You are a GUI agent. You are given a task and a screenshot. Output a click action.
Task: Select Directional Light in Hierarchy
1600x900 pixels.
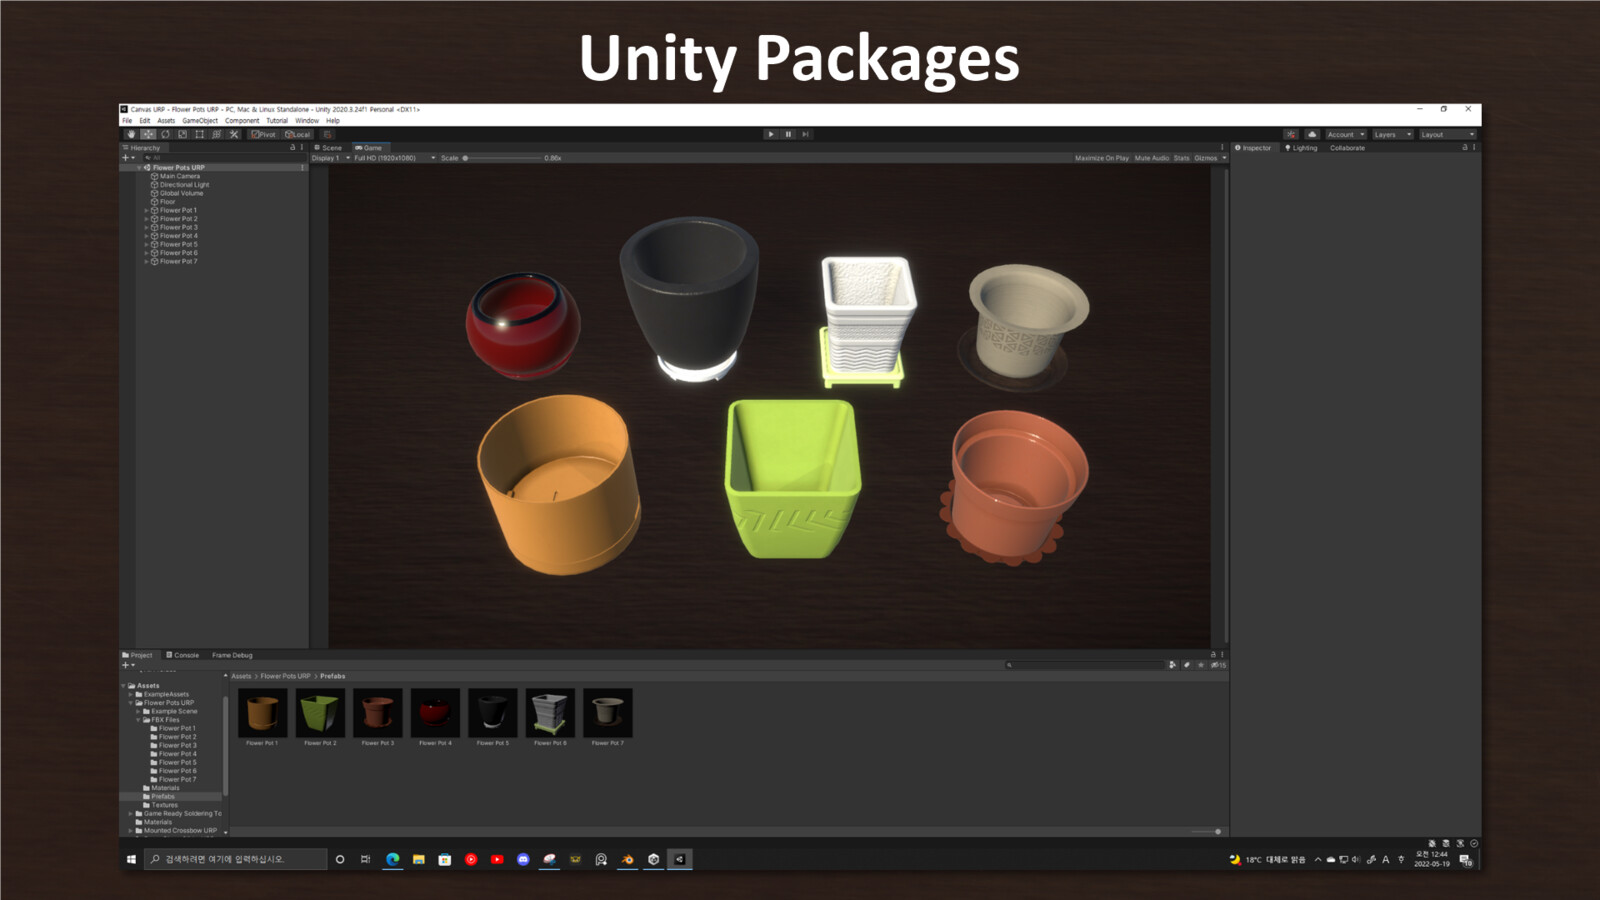point(185,185)
